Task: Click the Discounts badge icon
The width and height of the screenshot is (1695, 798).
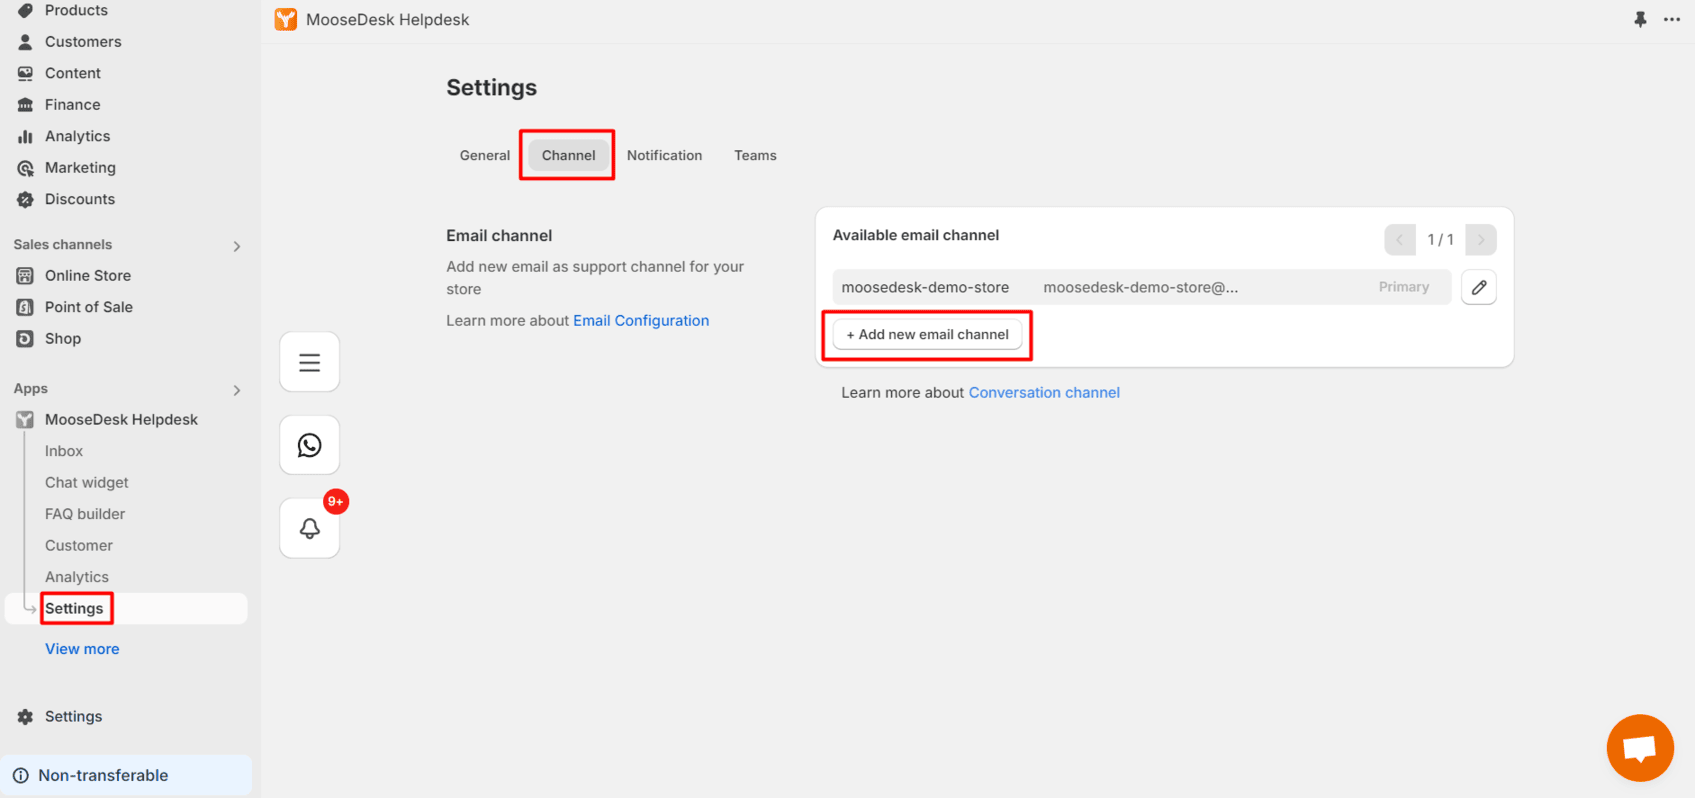Action: pos(25,199)
